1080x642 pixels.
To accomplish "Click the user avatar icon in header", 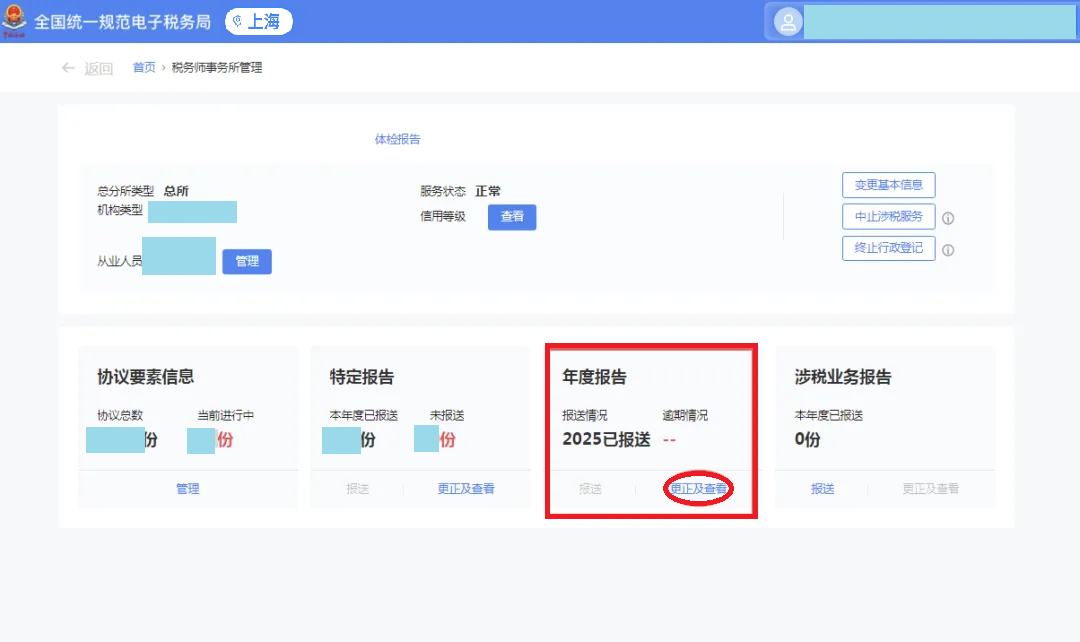I will tap(788, 22).
